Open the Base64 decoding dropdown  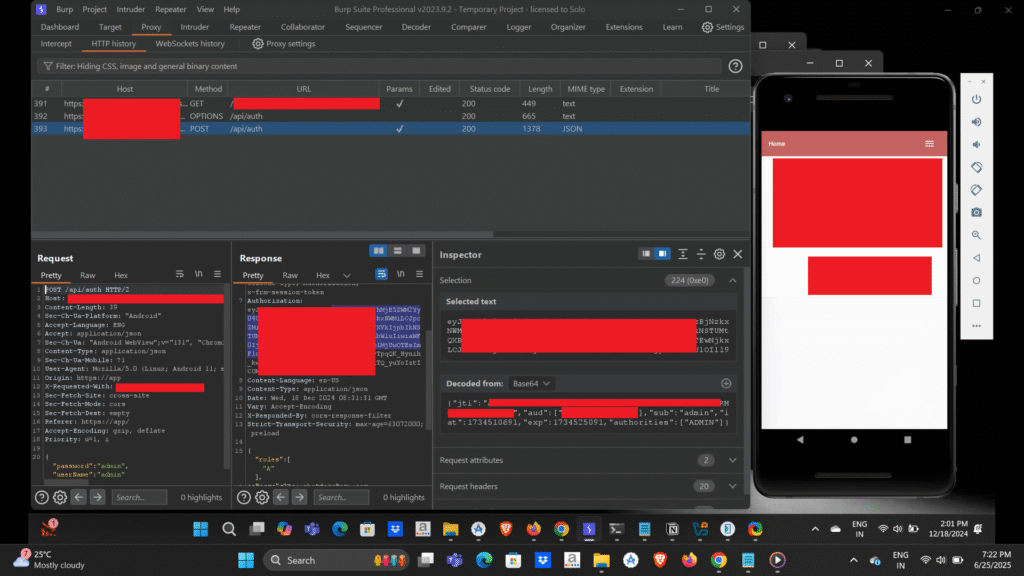click(x=534, y=383)
